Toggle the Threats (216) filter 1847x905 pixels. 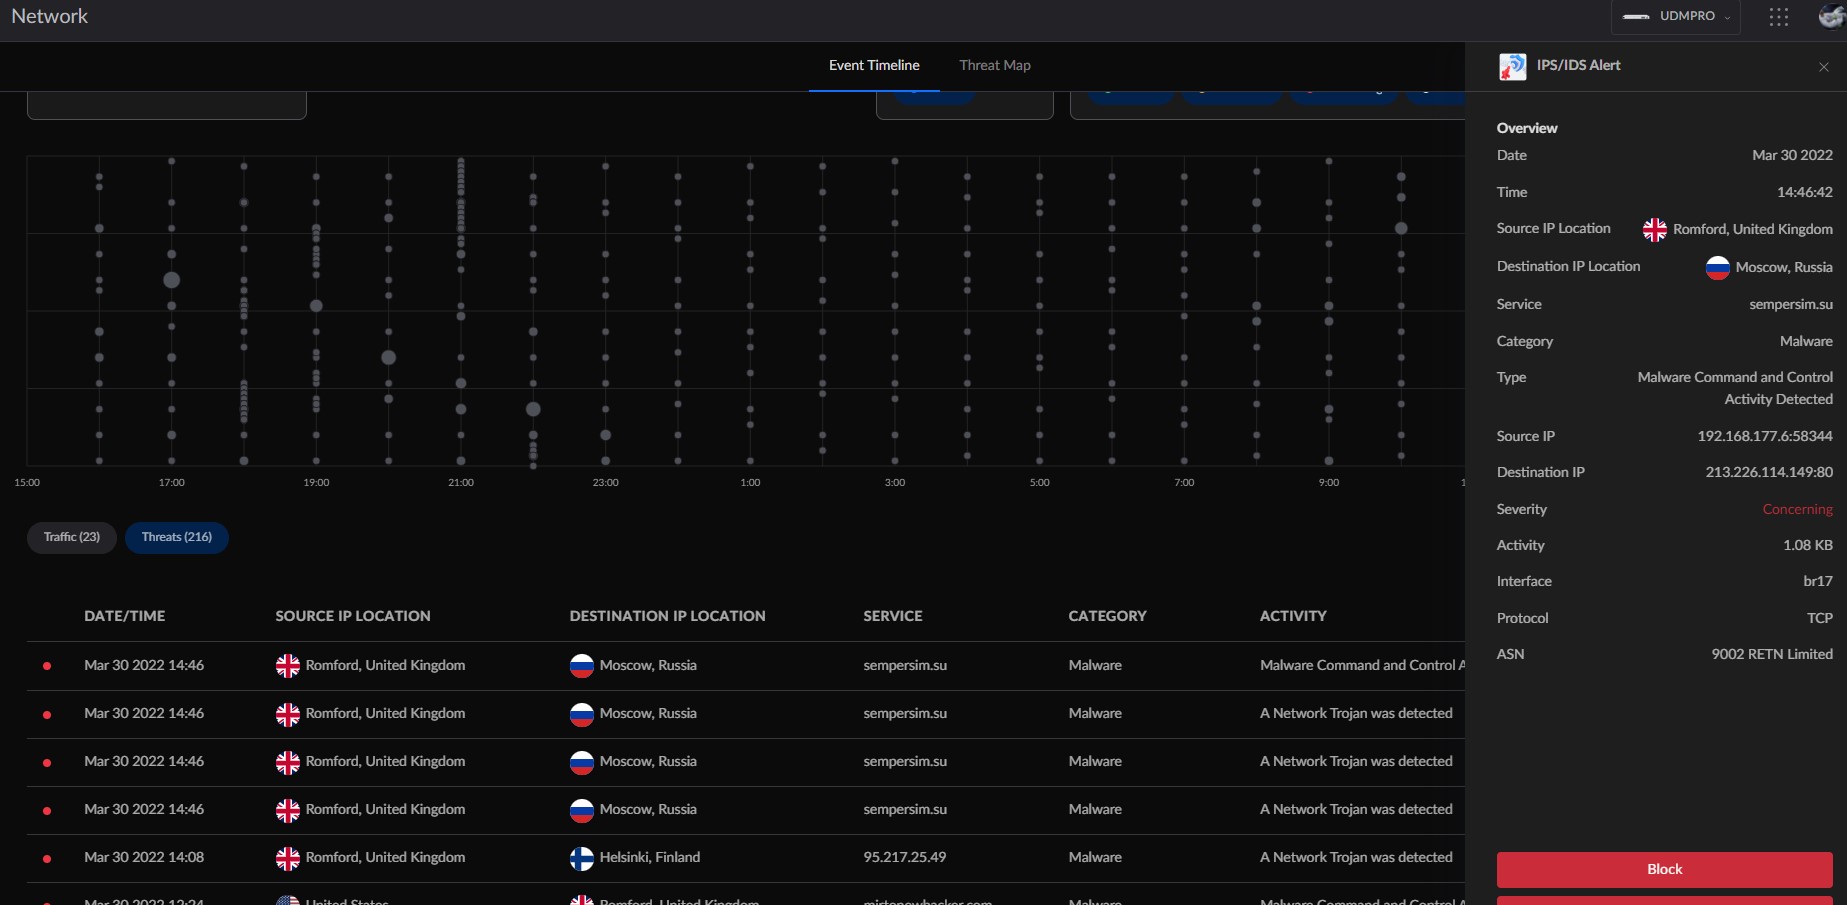coord(177,537)
